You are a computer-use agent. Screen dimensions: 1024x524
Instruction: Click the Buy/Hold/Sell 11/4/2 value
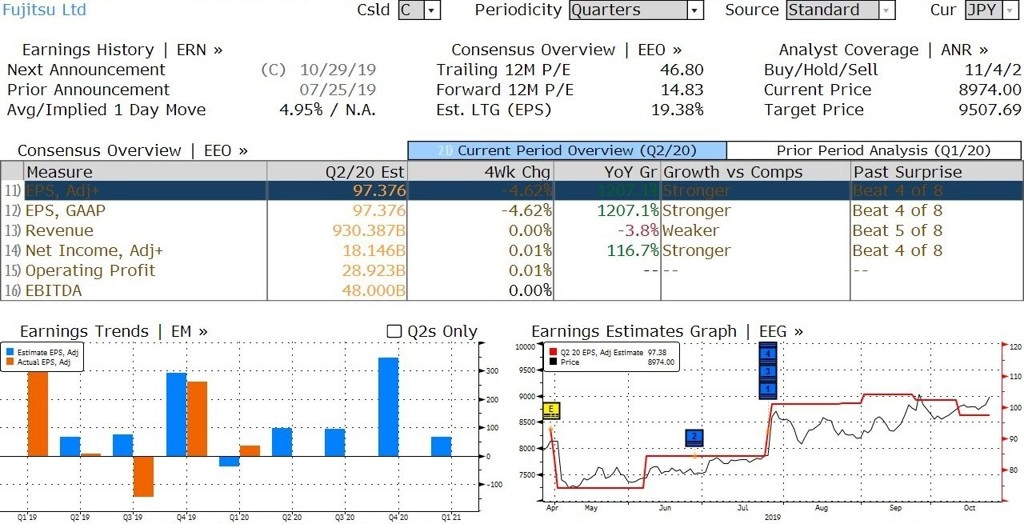pos(993,70)
